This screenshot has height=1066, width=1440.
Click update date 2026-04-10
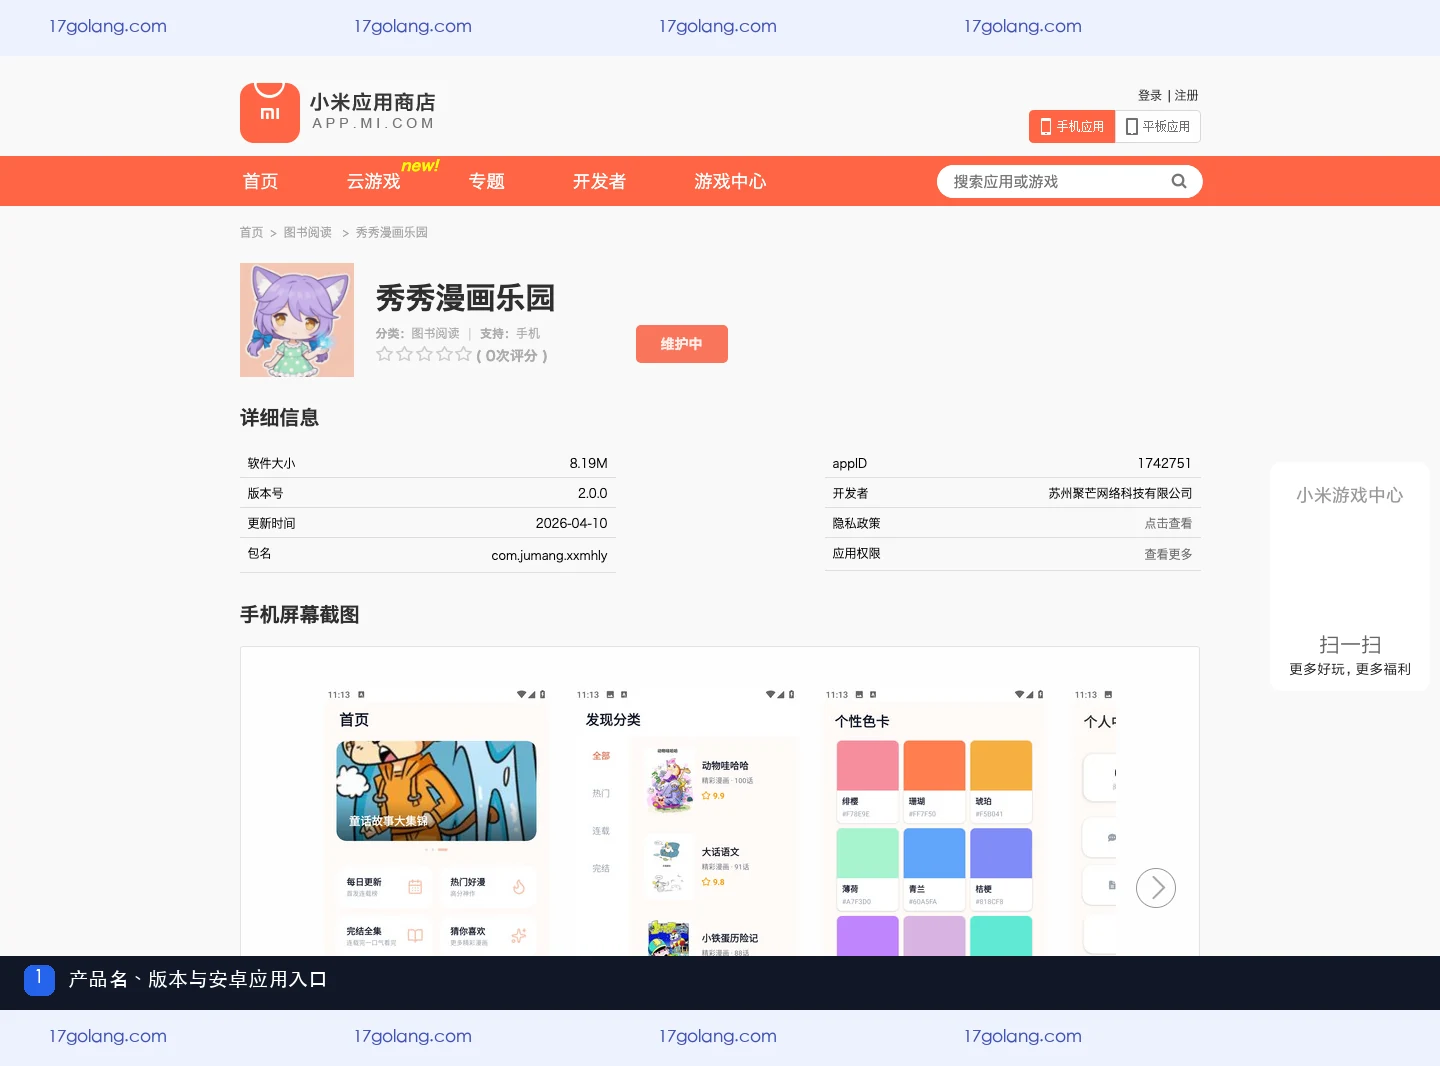571,523
